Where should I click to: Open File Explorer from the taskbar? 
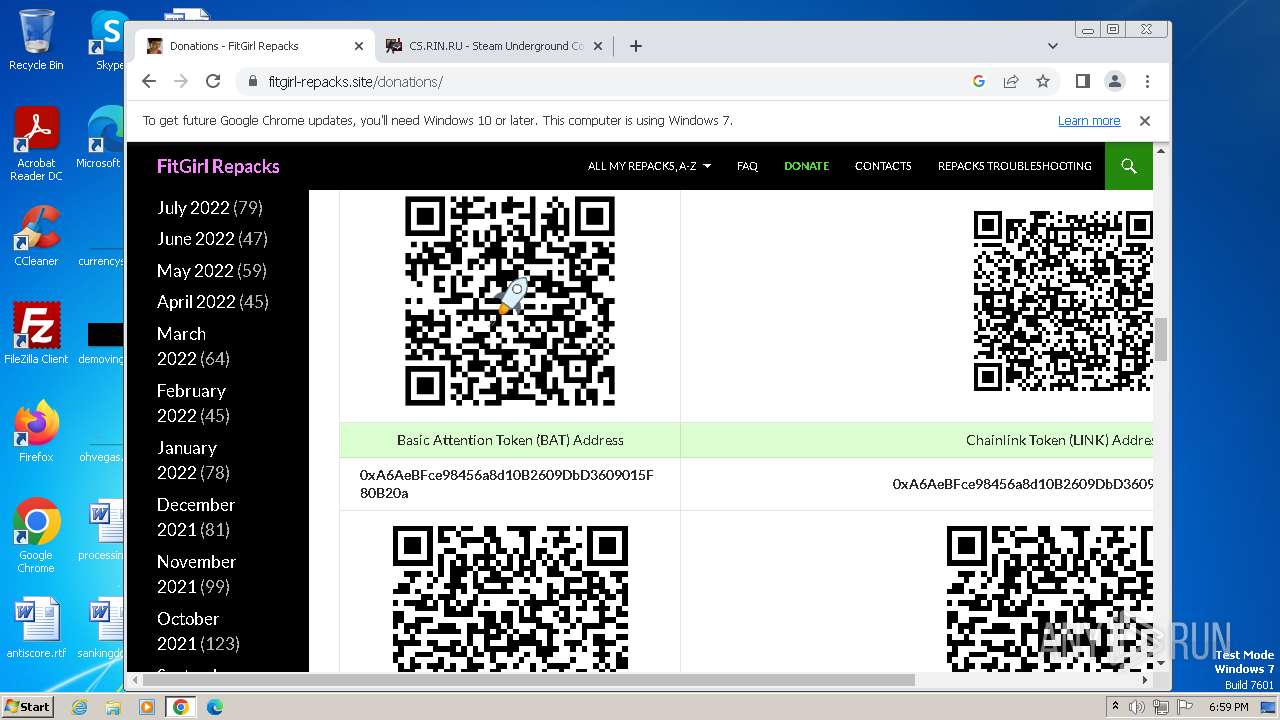click(113, 707)
